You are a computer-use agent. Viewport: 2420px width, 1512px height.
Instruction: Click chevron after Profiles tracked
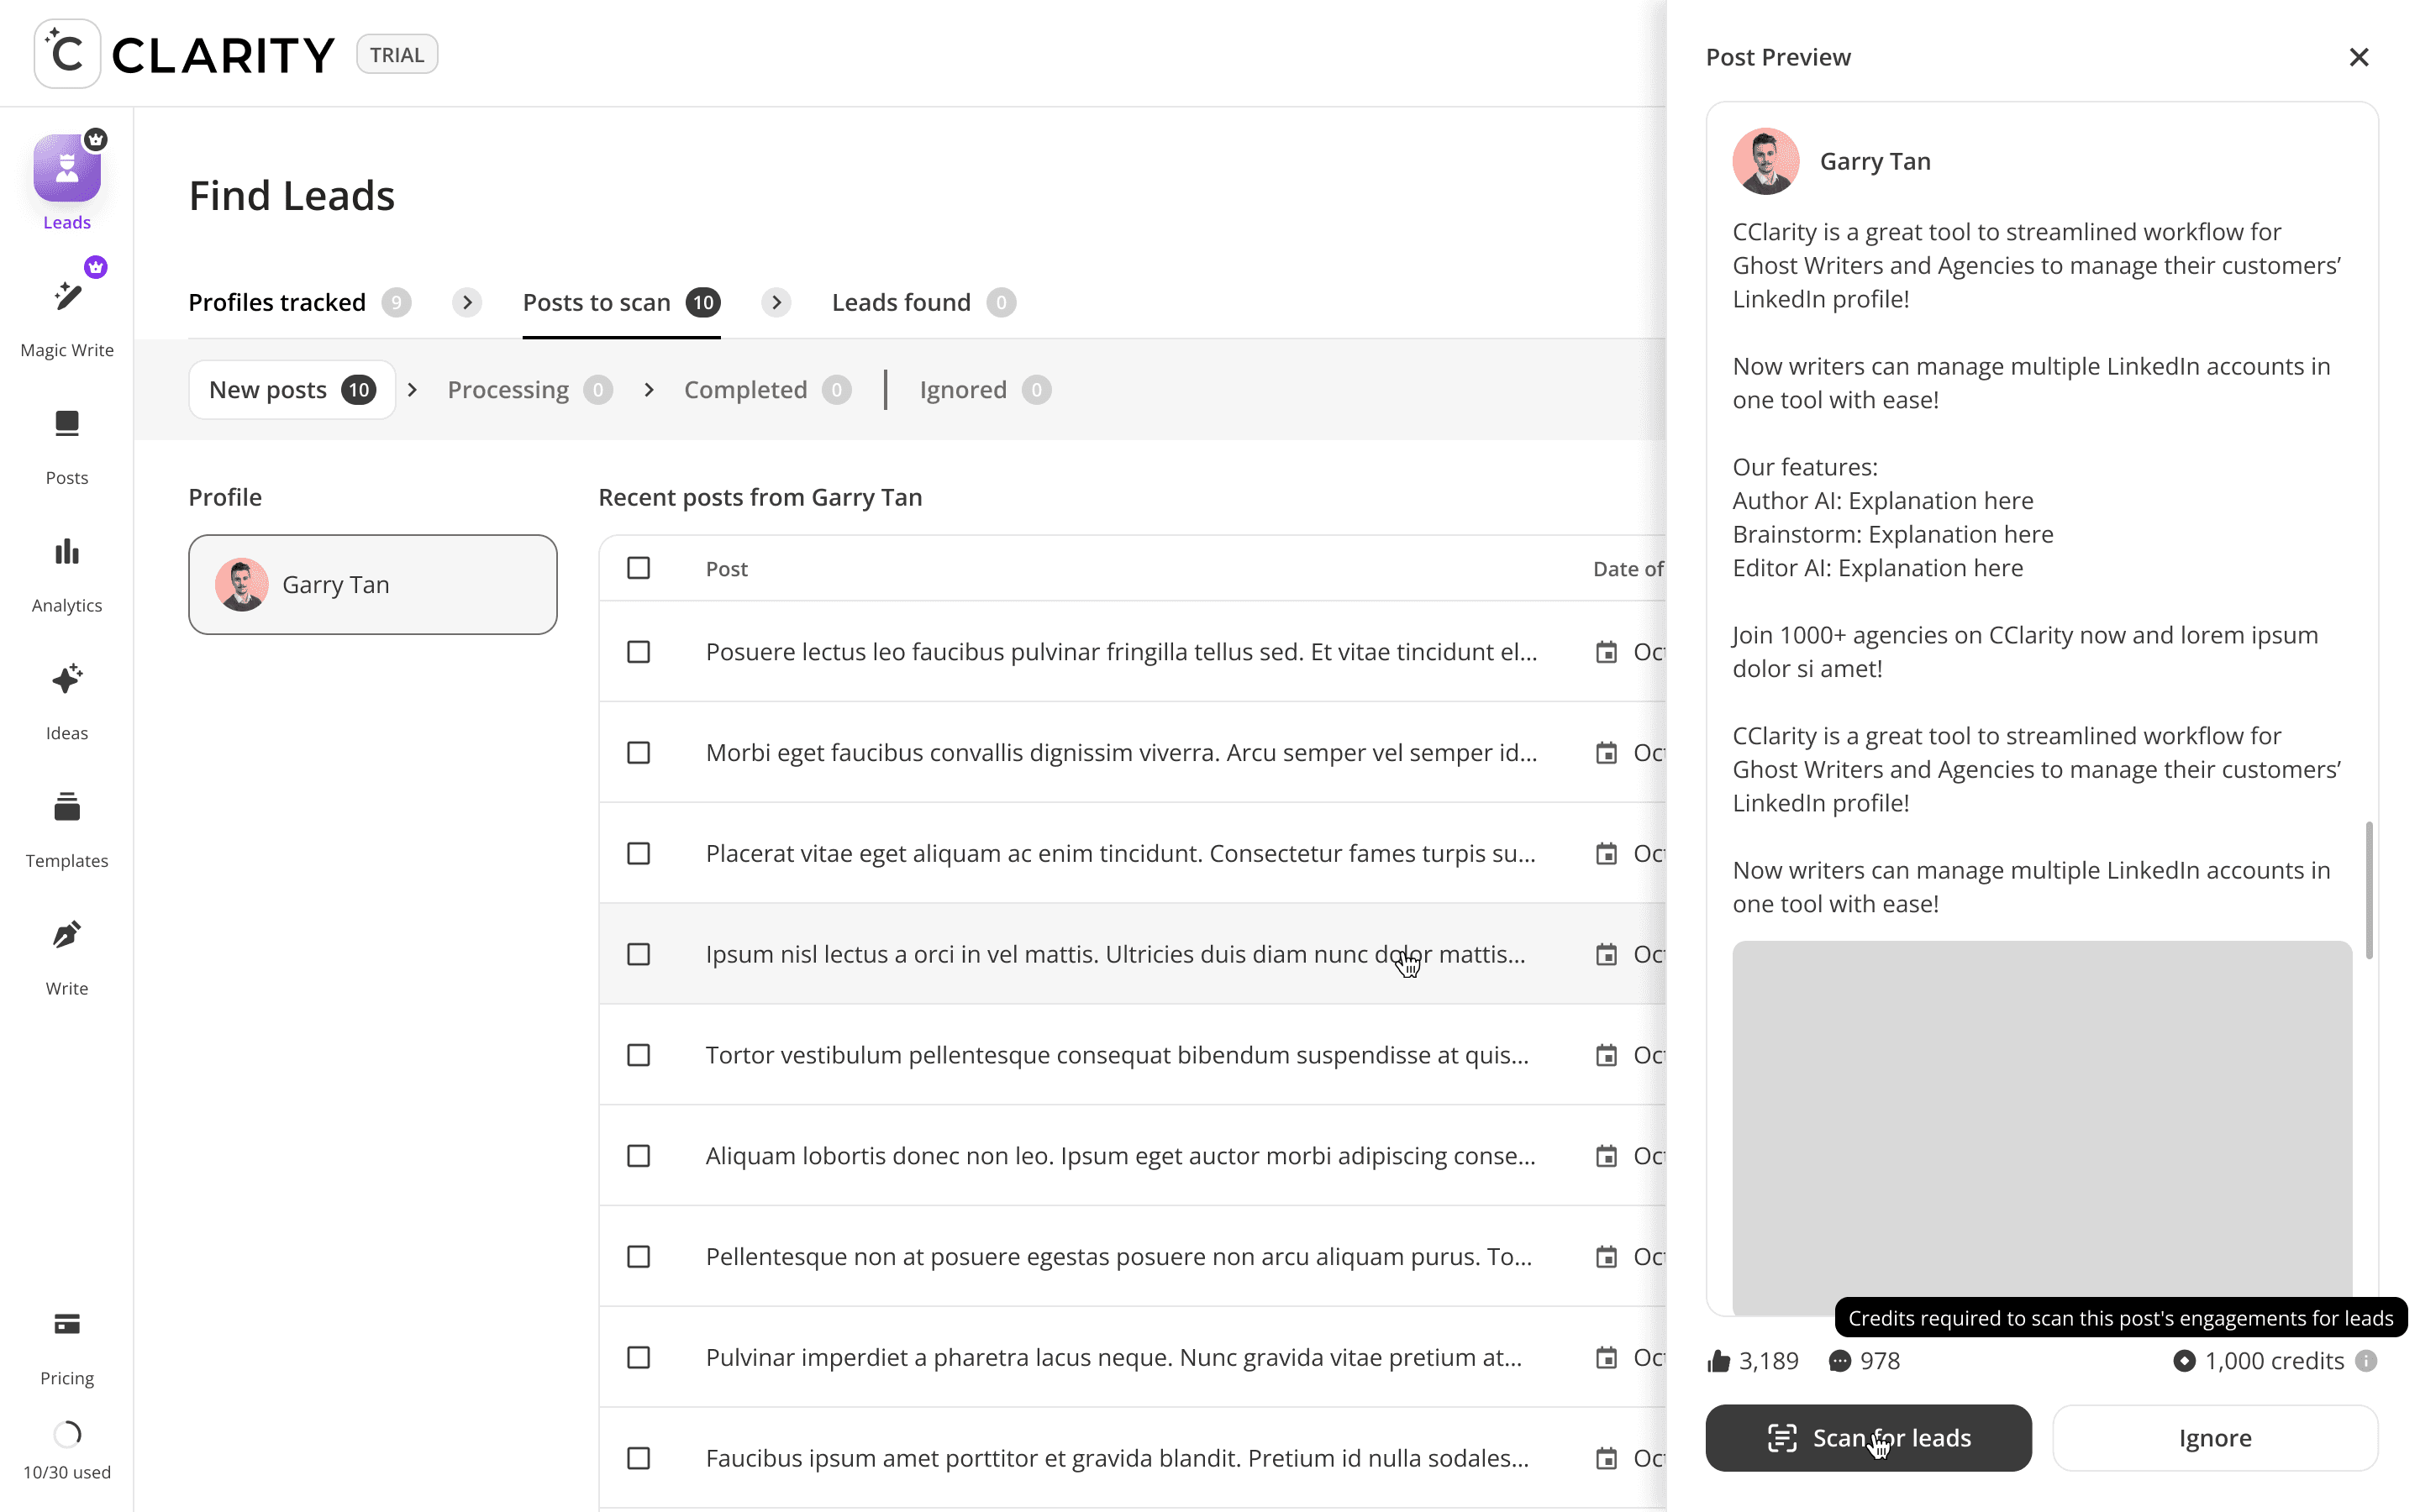(467, 302)
